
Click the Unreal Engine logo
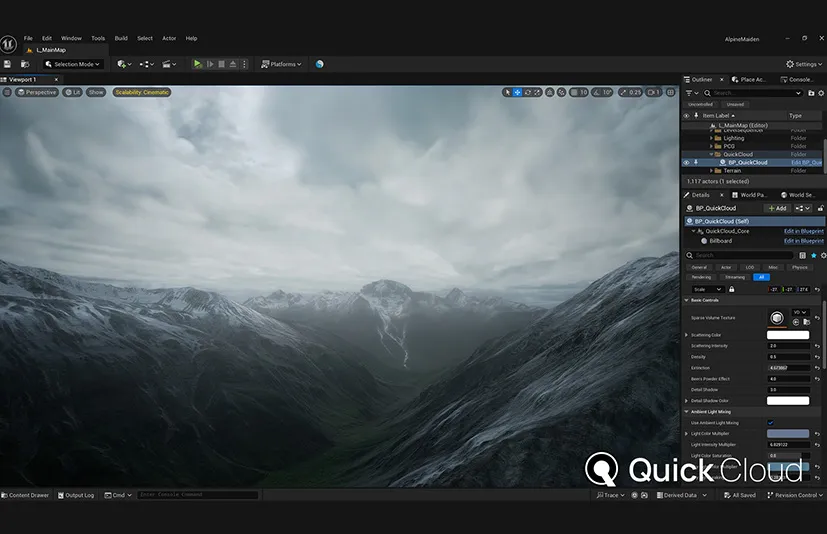8,44
